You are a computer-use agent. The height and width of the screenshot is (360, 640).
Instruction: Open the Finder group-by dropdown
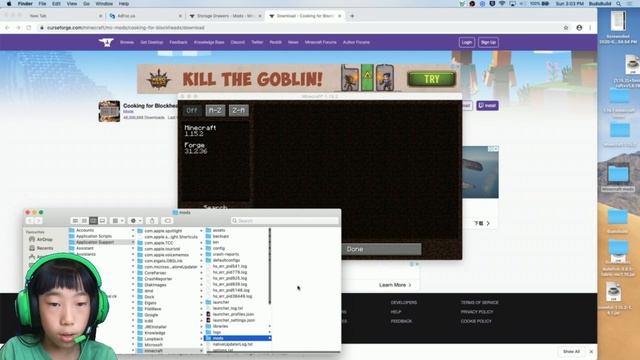tap(118, 220)
